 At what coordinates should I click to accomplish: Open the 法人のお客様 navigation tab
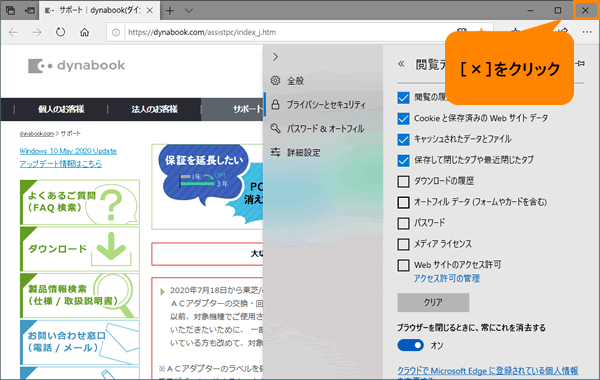[154, 109]
